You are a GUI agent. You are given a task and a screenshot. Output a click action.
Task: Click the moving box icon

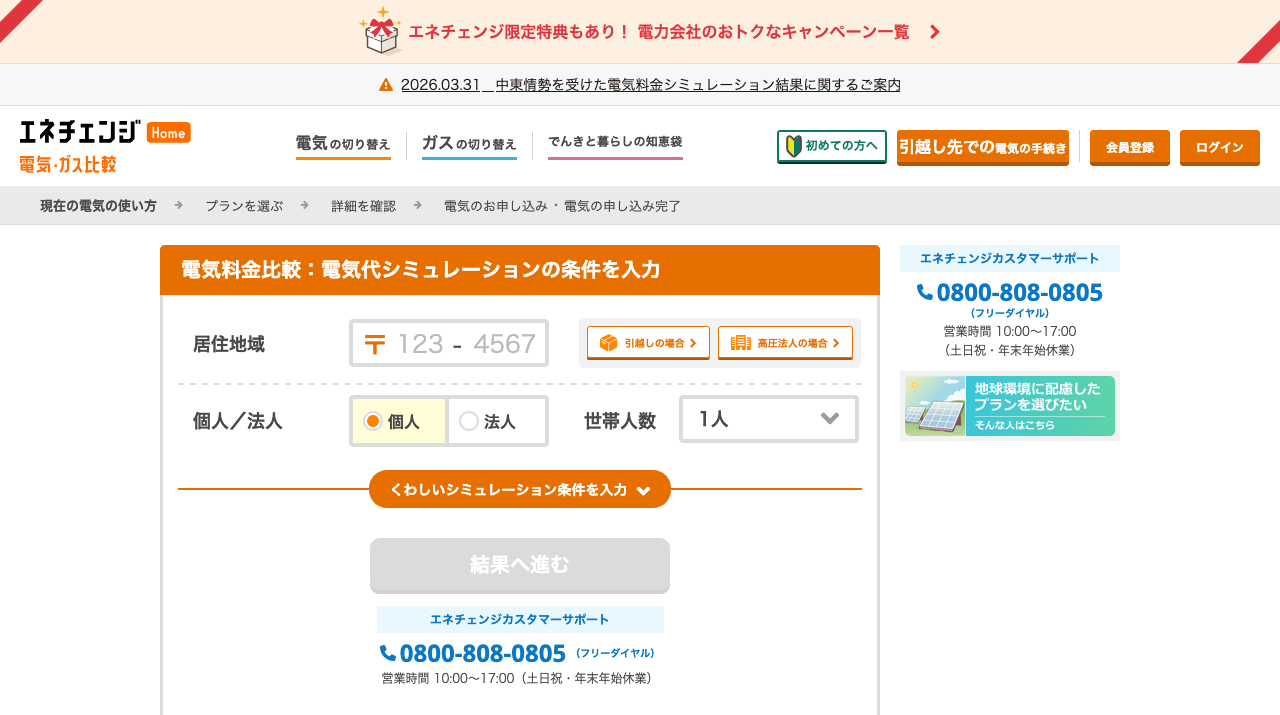[608, 343]
